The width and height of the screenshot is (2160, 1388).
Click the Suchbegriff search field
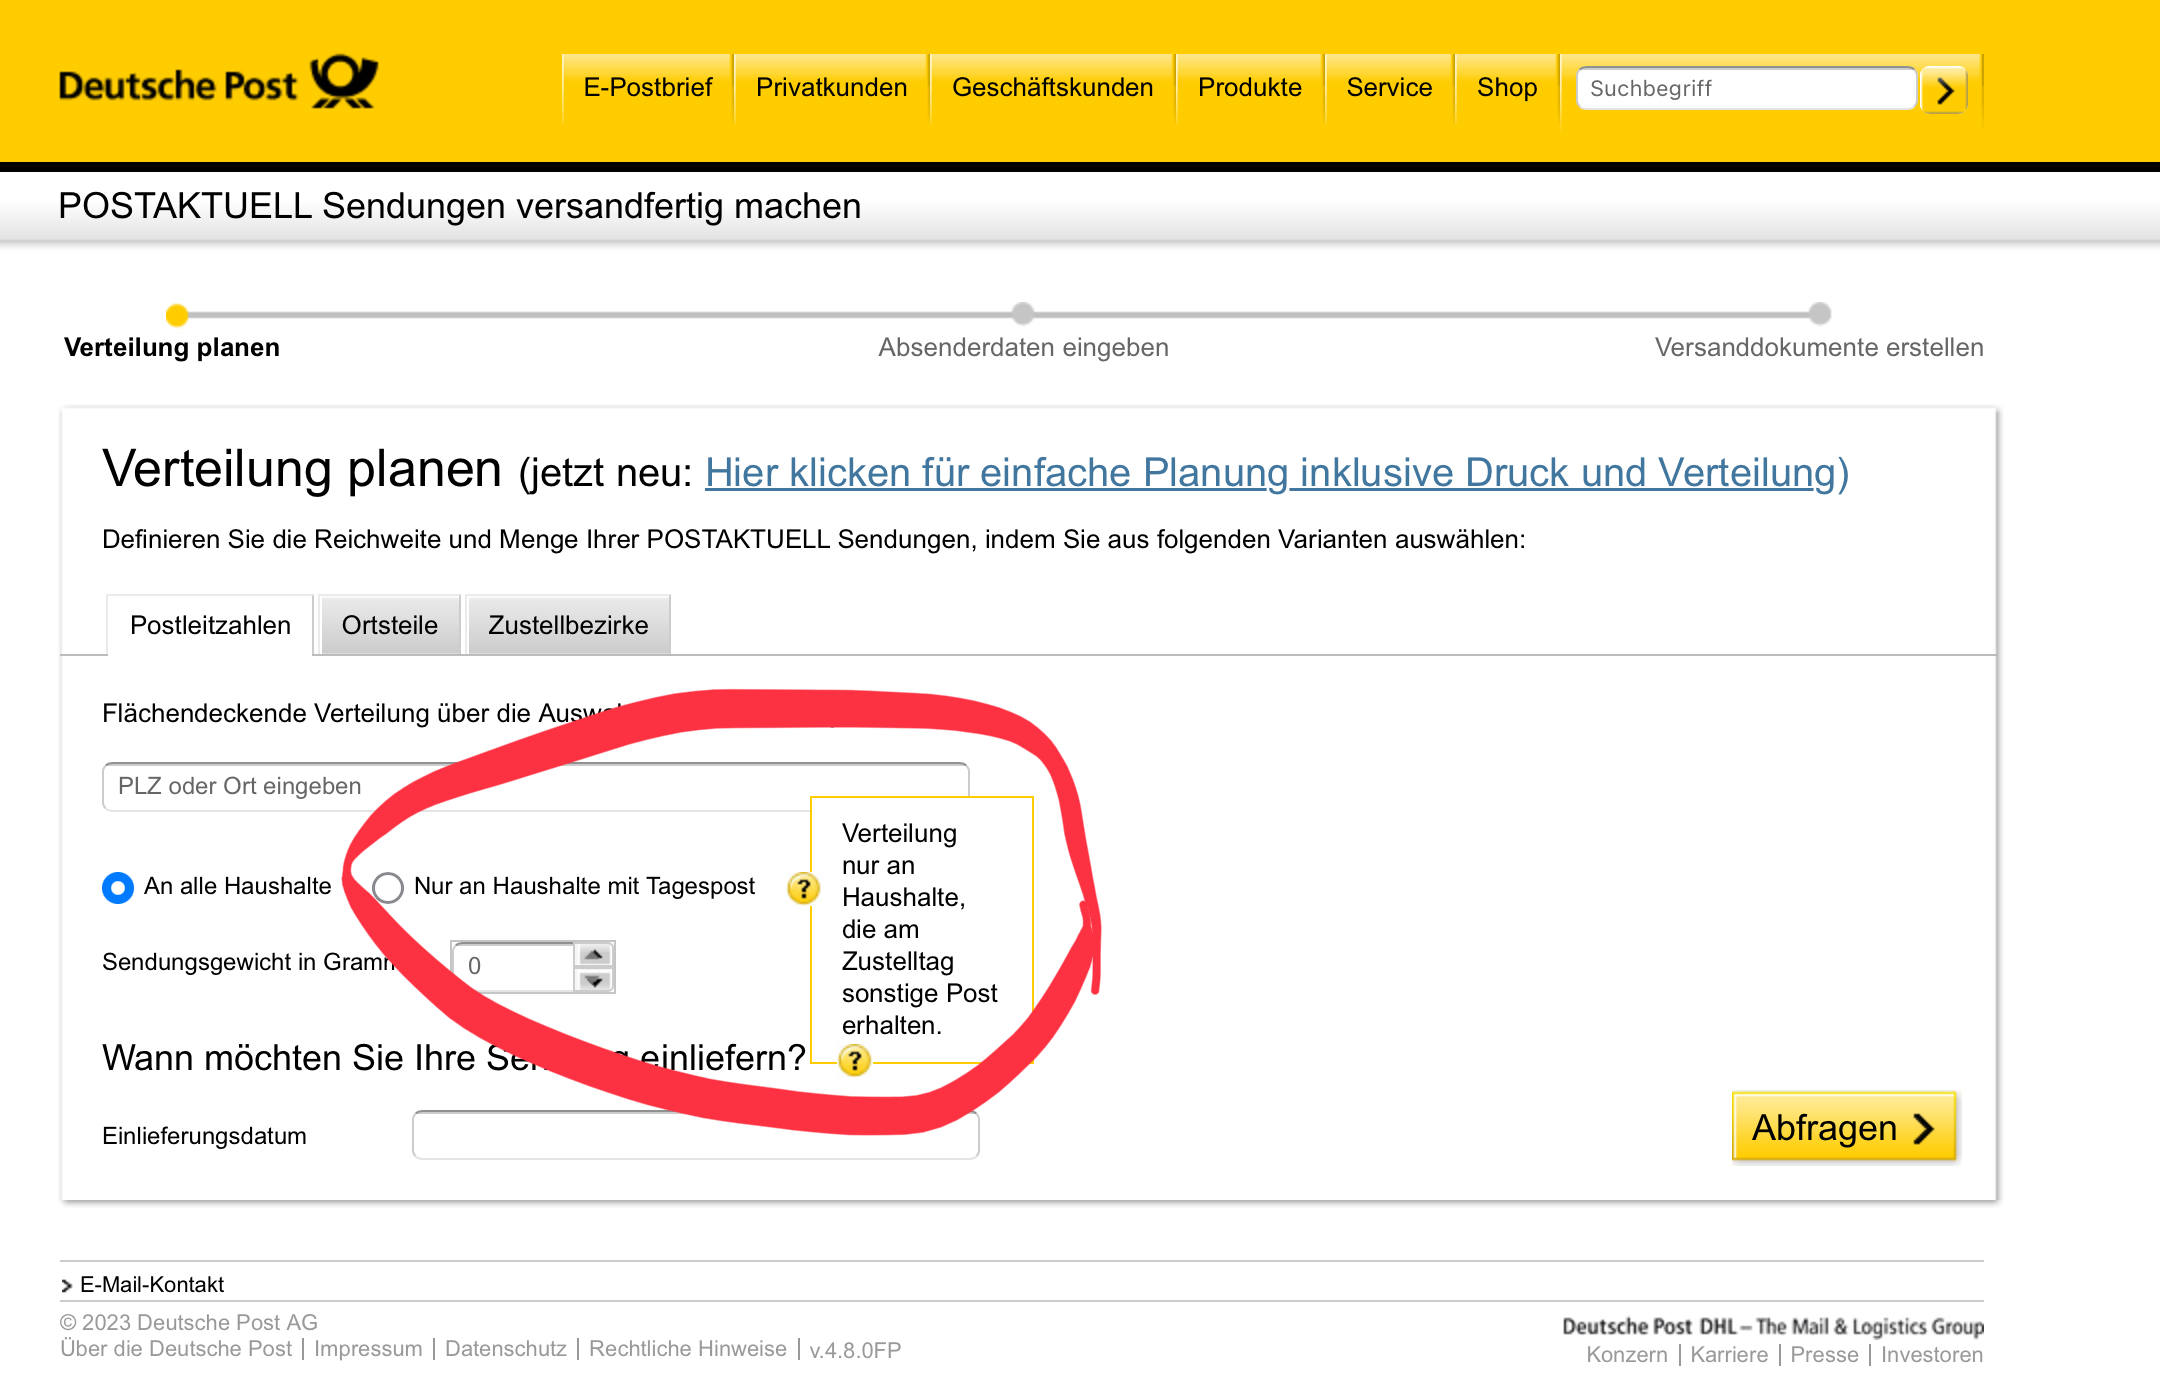click(x=1746, y=88)
